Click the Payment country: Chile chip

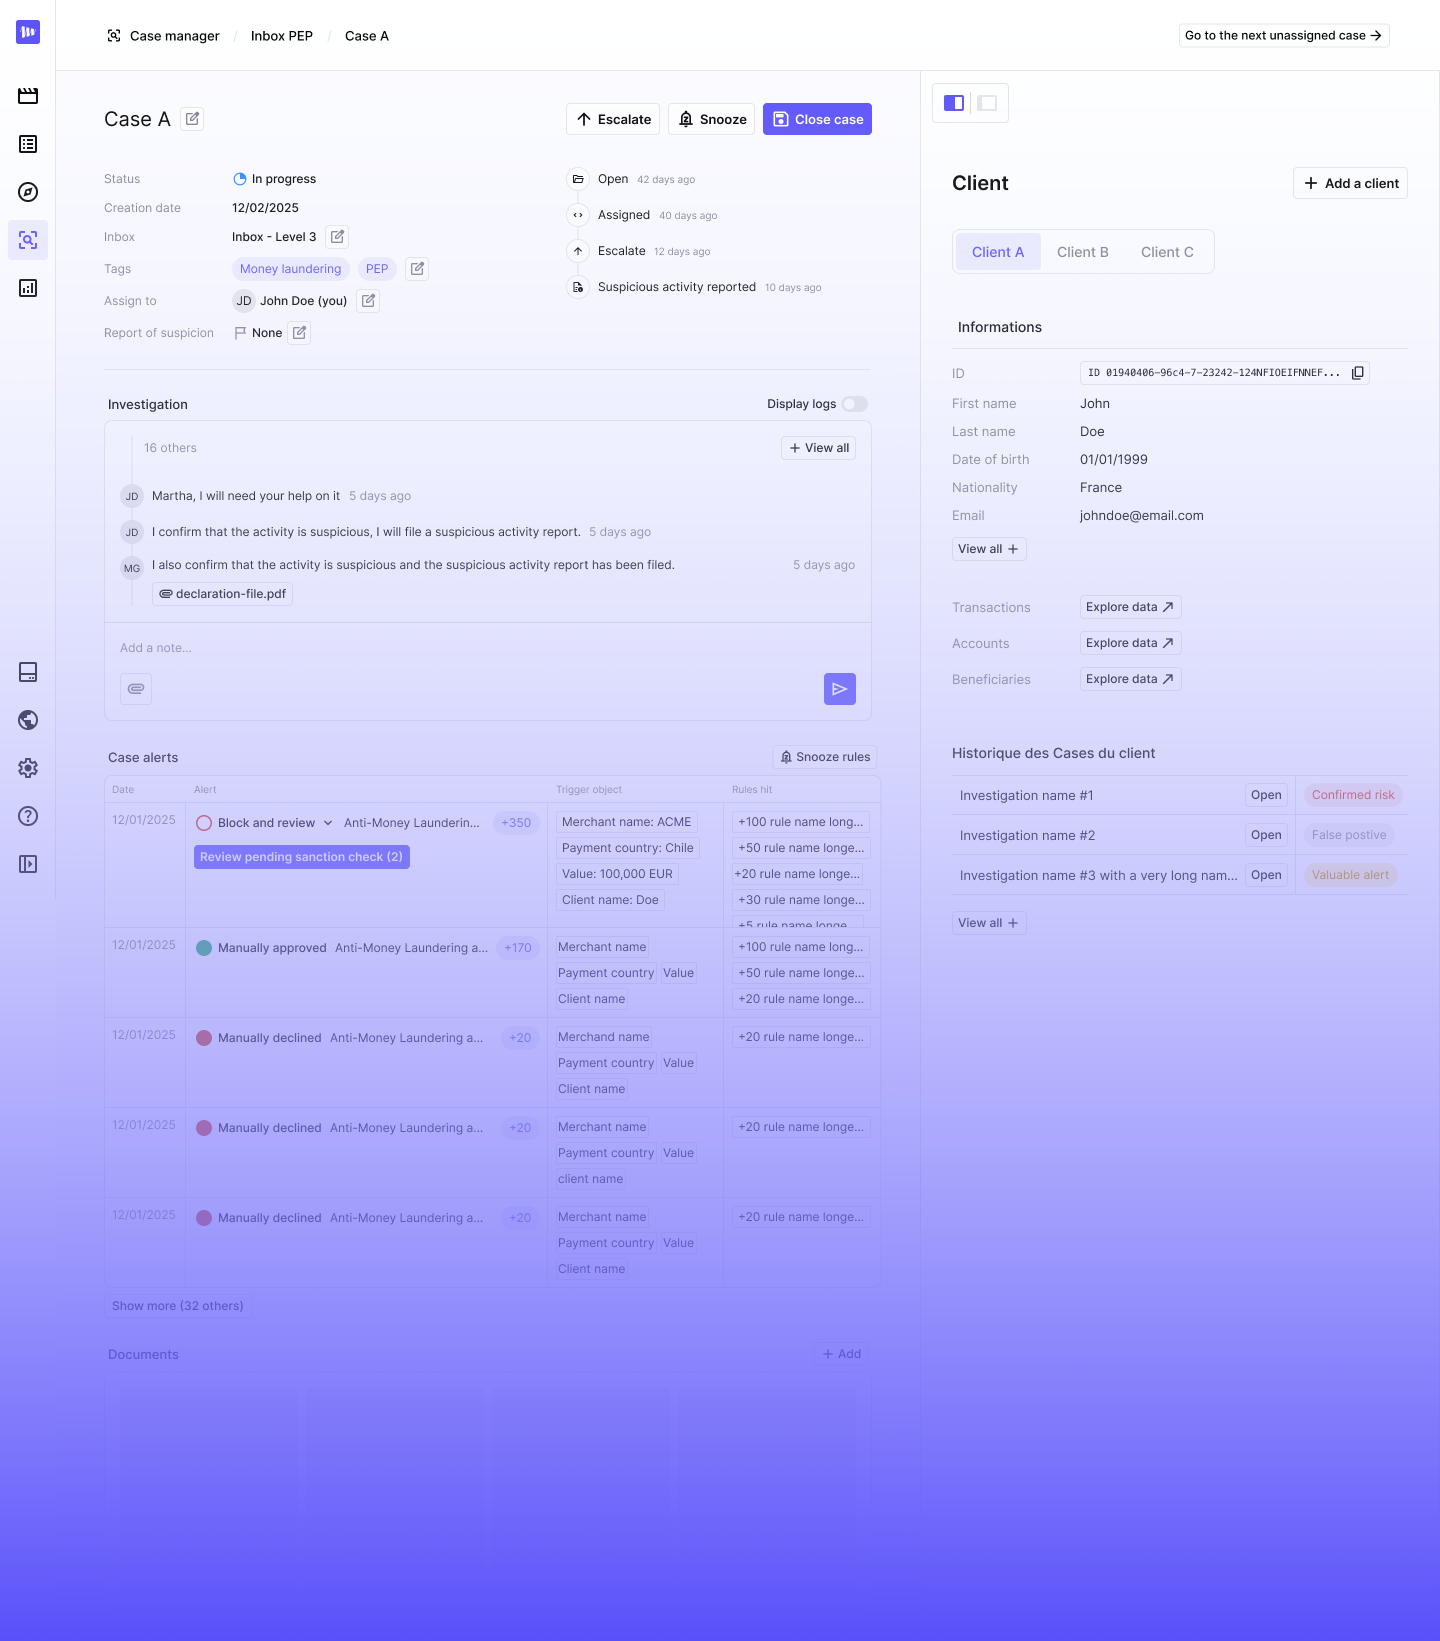click(628, 848)
